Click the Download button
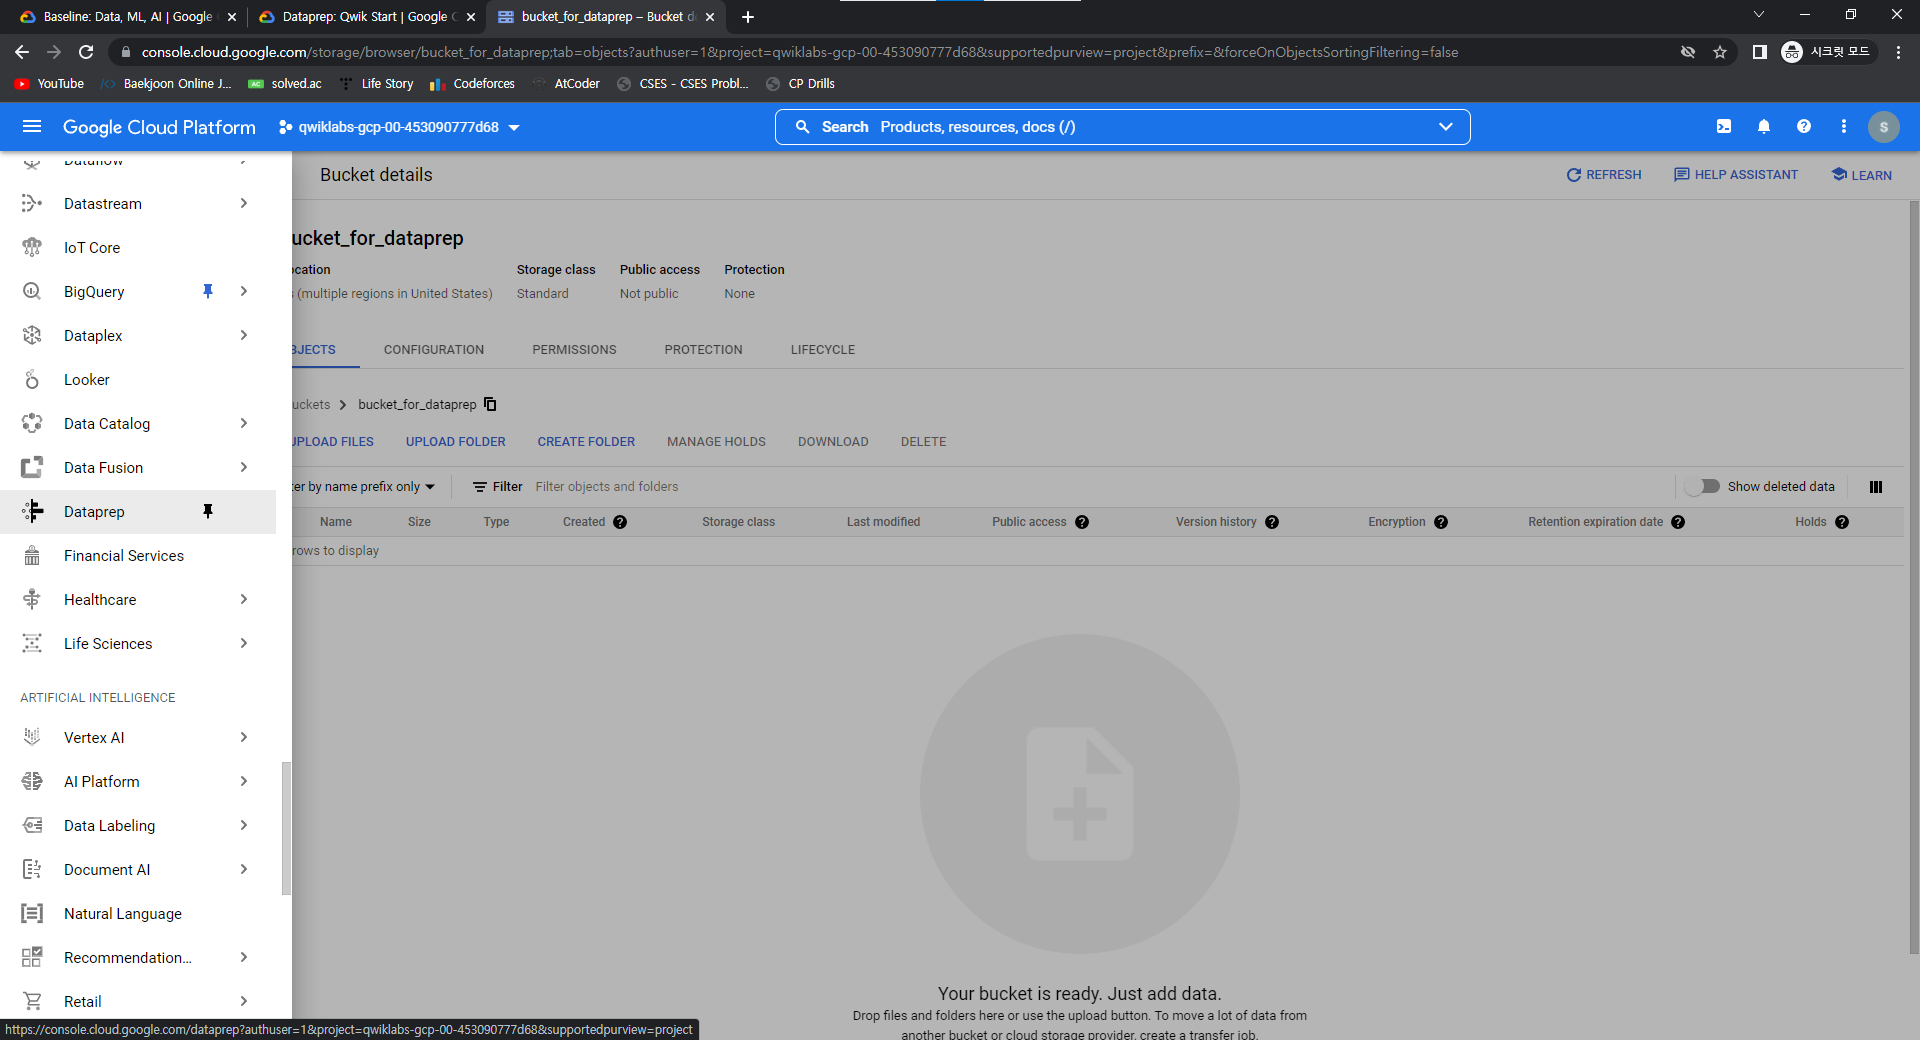1920x1040 pixels. 833,442
